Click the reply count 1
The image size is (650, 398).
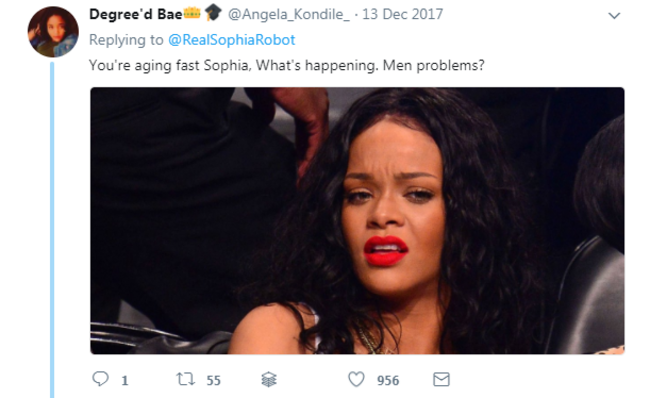124,380
